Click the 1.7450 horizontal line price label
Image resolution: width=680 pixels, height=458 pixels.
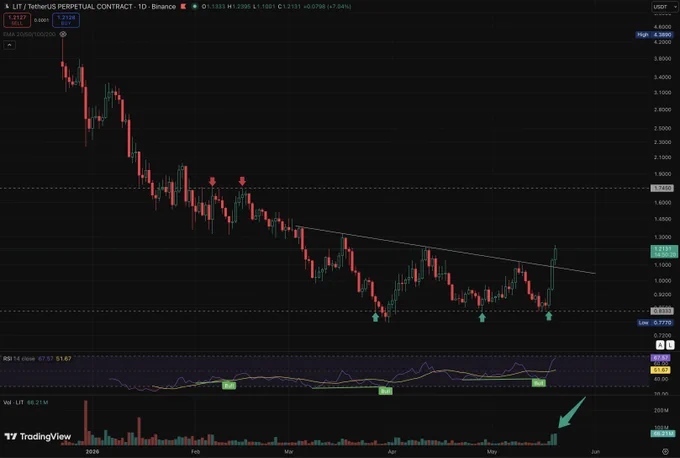click(662, 188)
